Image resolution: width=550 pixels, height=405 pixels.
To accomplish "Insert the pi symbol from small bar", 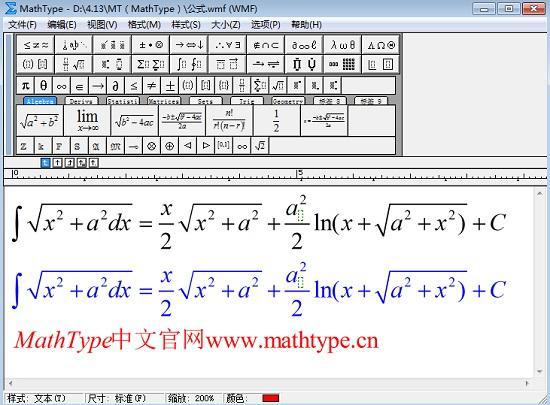I will 25,86.
